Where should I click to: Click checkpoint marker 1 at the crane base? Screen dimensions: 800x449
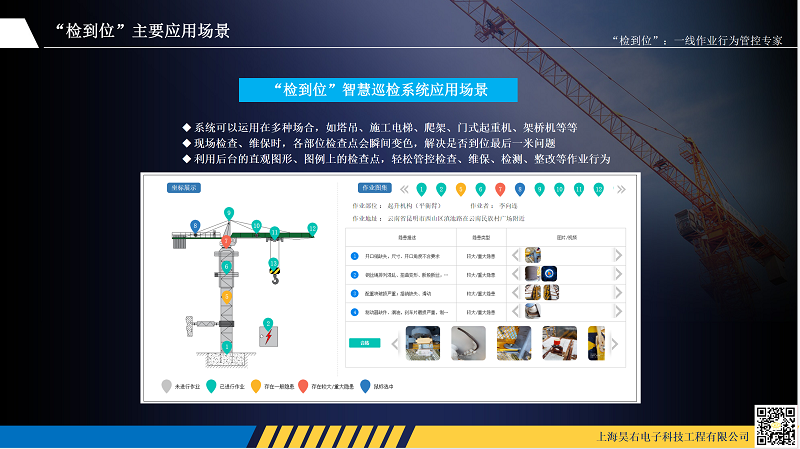pyautogui.click(x=227, y=347)
